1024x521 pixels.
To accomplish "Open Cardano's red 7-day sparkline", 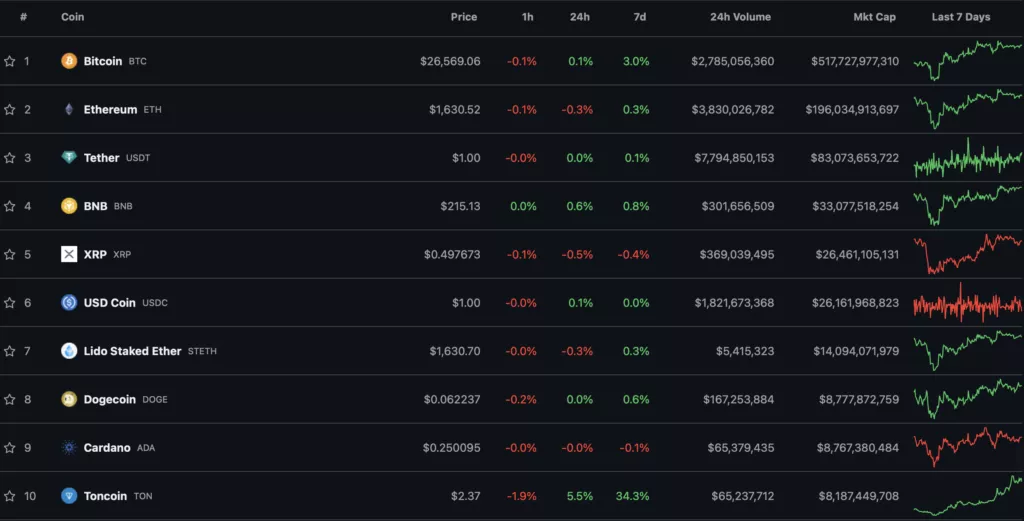I will coord(968,447).
